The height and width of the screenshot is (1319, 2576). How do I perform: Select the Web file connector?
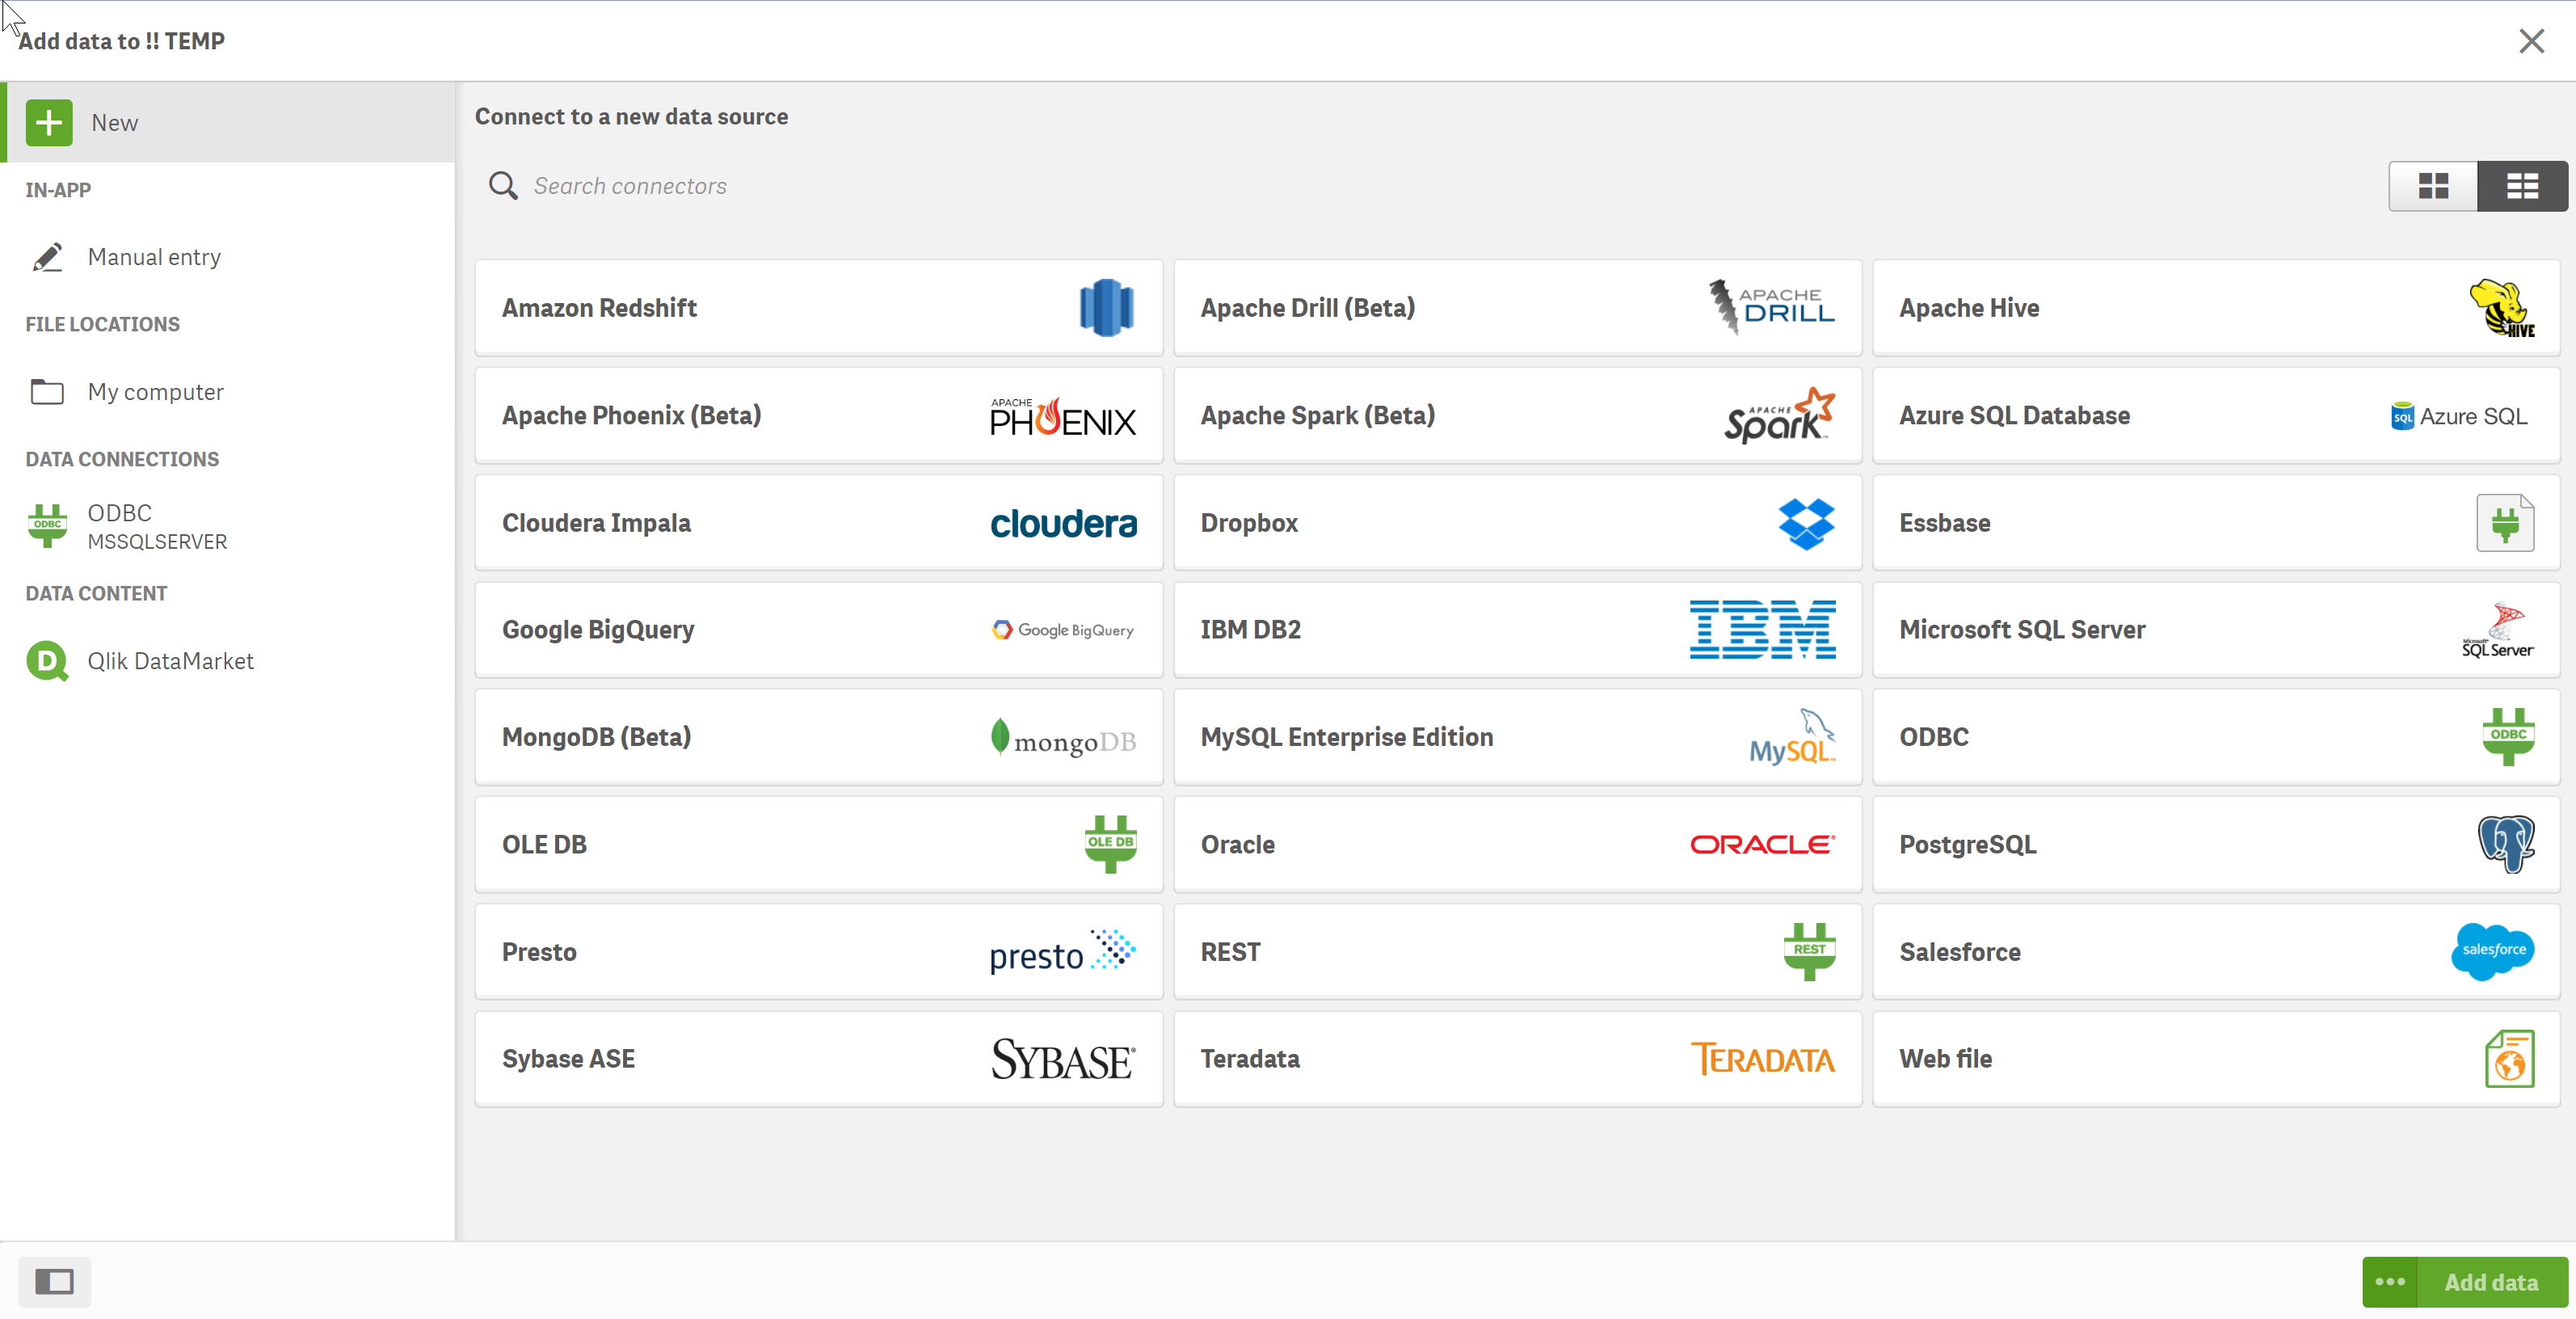2214,1059
